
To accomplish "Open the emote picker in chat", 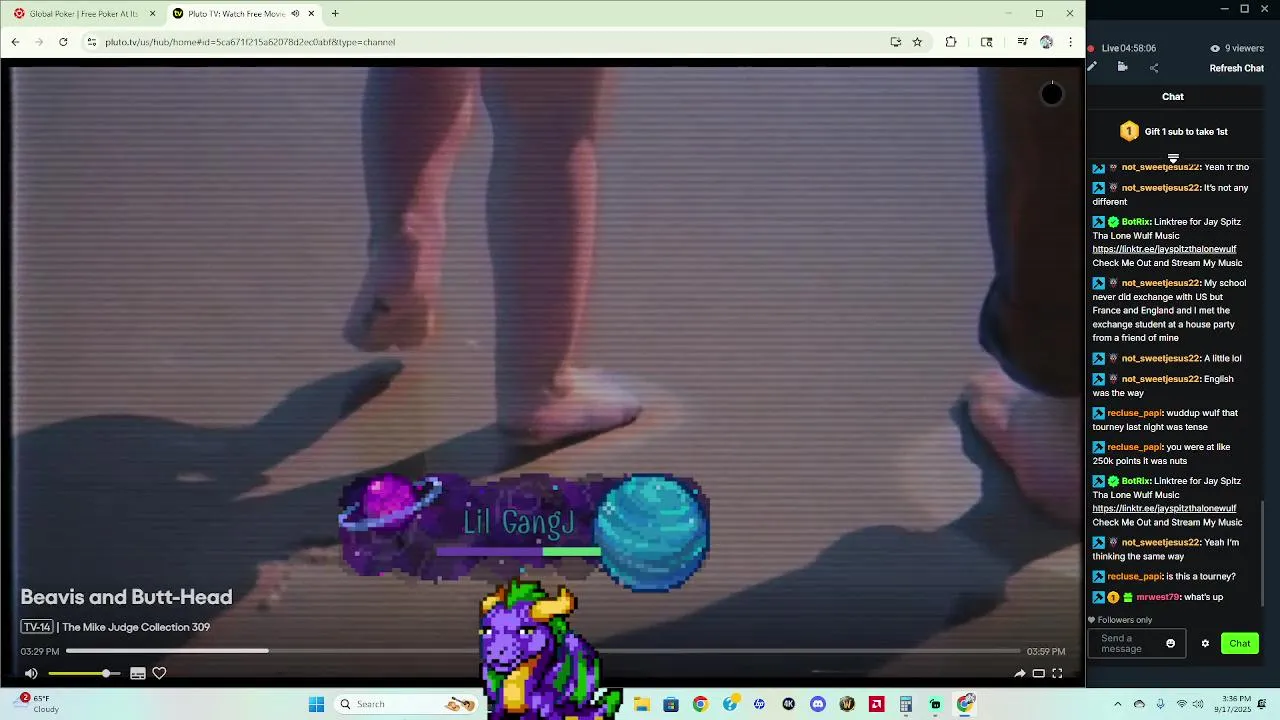I will click(x=1171, y=644).
